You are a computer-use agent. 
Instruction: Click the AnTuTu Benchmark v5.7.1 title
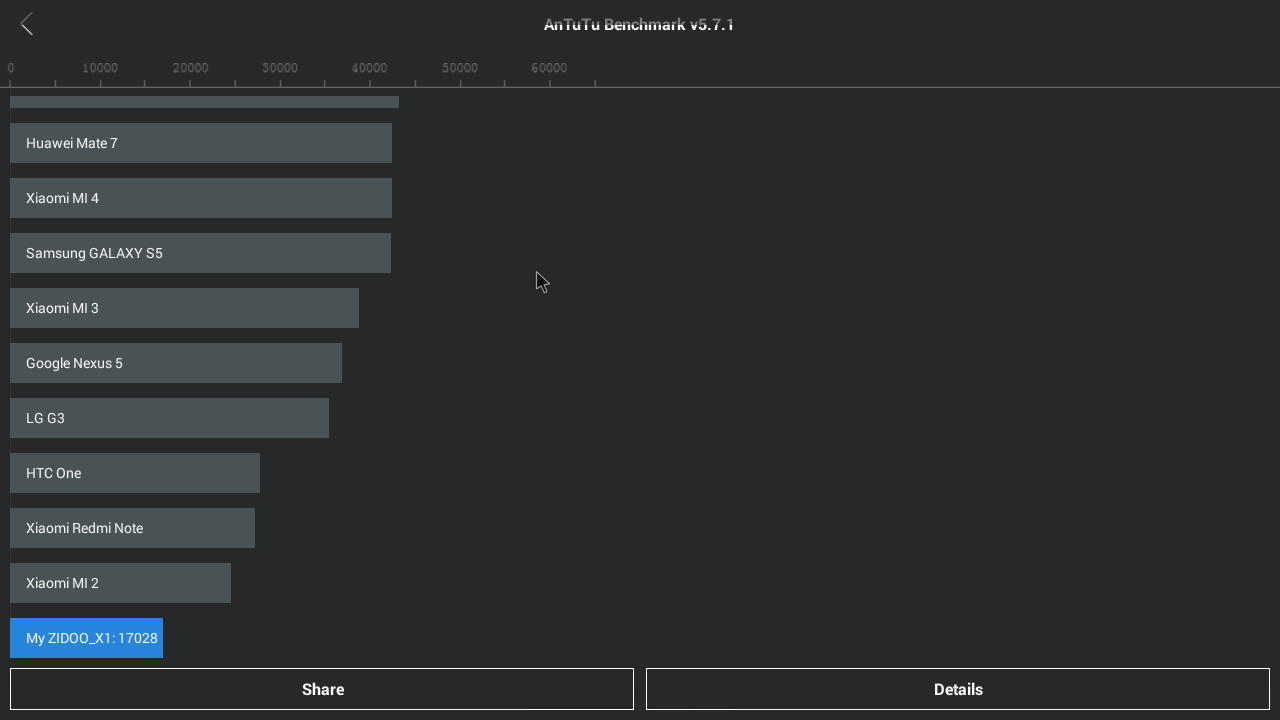tap(639, 24)
